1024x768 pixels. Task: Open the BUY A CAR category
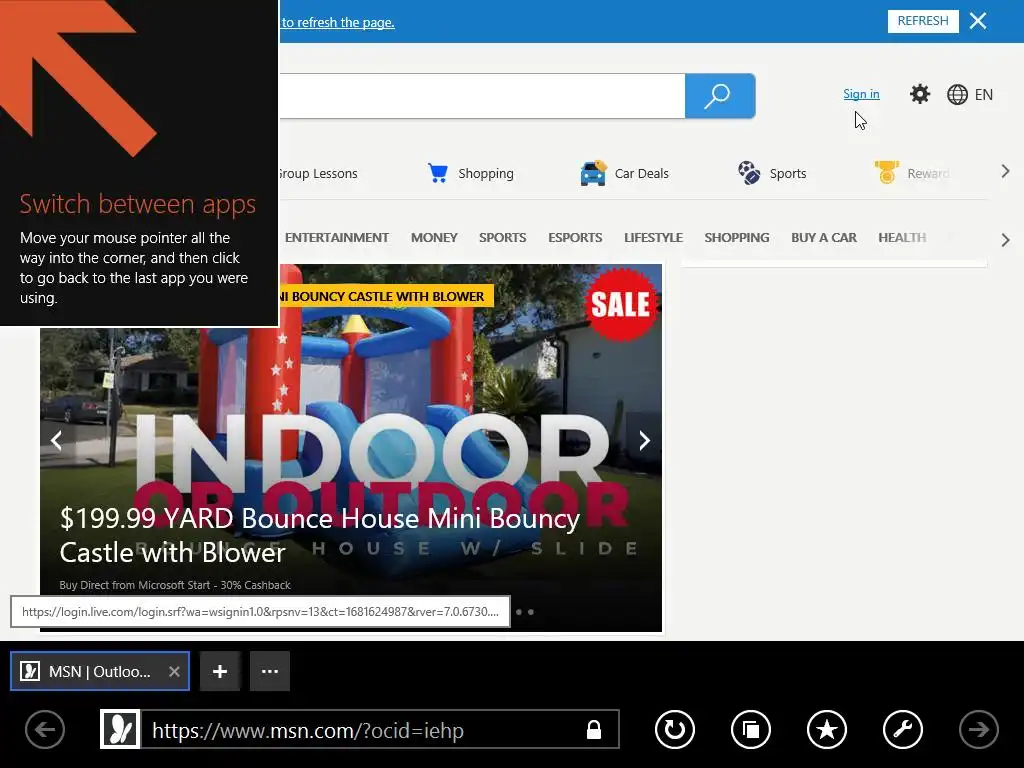point(824,238)
